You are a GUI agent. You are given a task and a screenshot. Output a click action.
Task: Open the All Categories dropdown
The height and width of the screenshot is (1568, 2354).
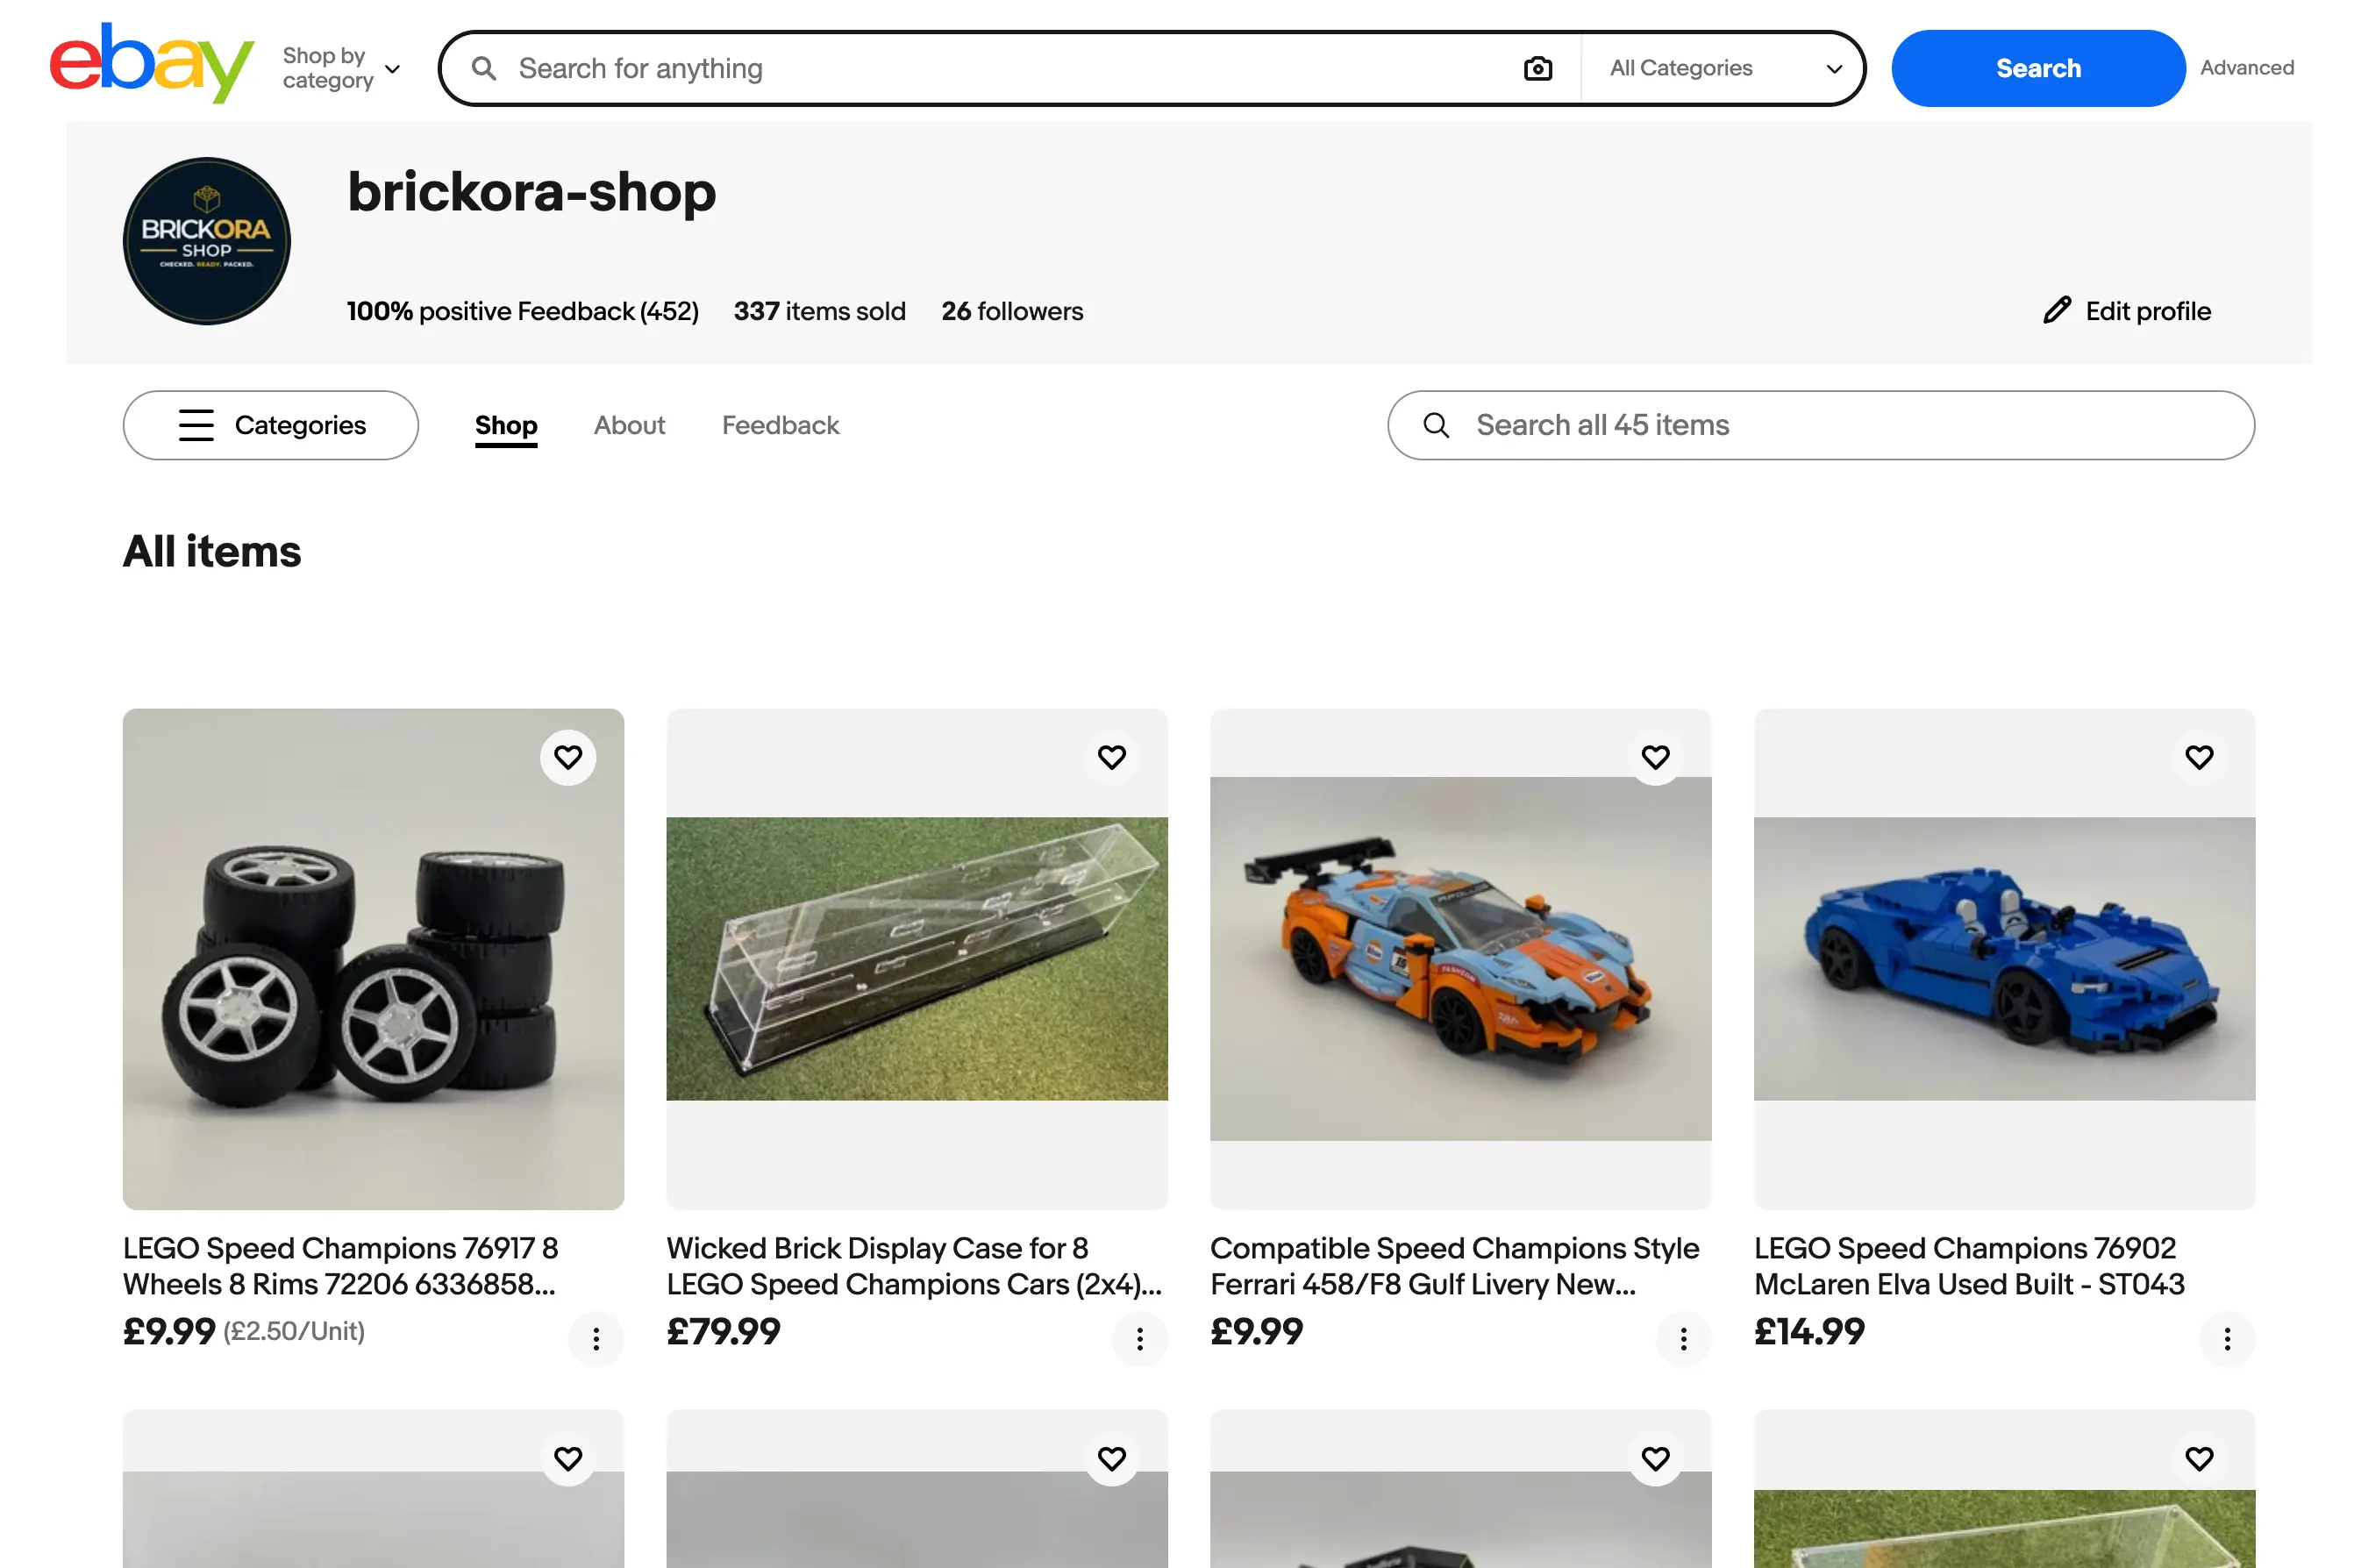[1725, 68]
